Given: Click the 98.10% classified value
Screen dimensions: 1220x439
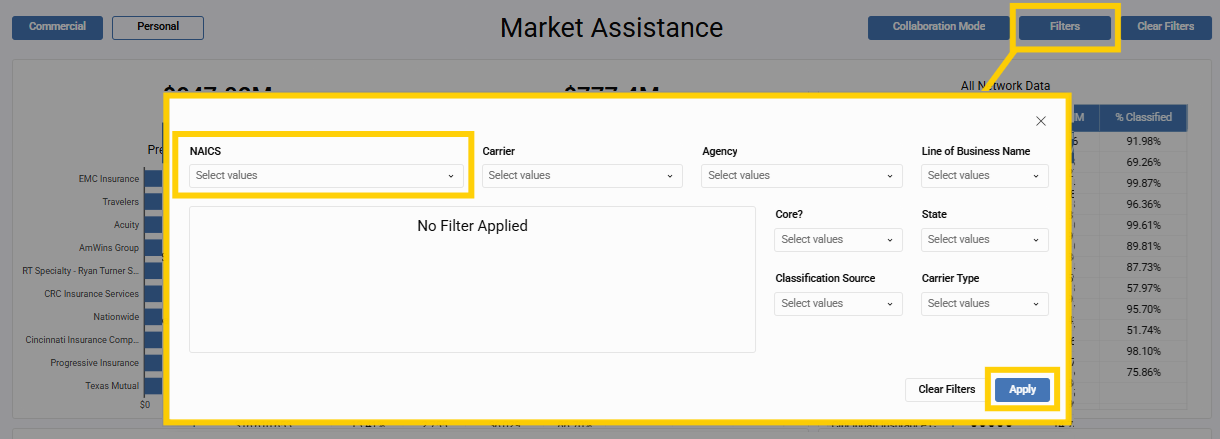Looking at the screenshot, I should click(1143, 351).
